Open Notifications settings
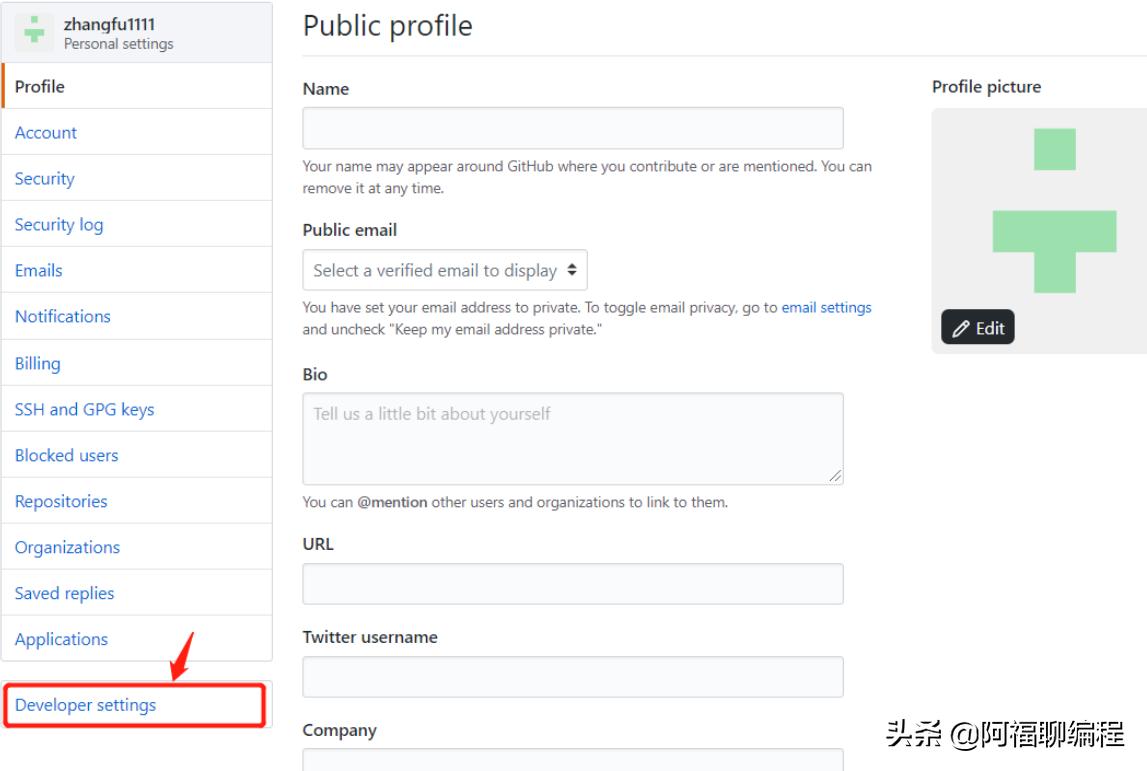The image size is (1147, 771). [x=63, y=317]
